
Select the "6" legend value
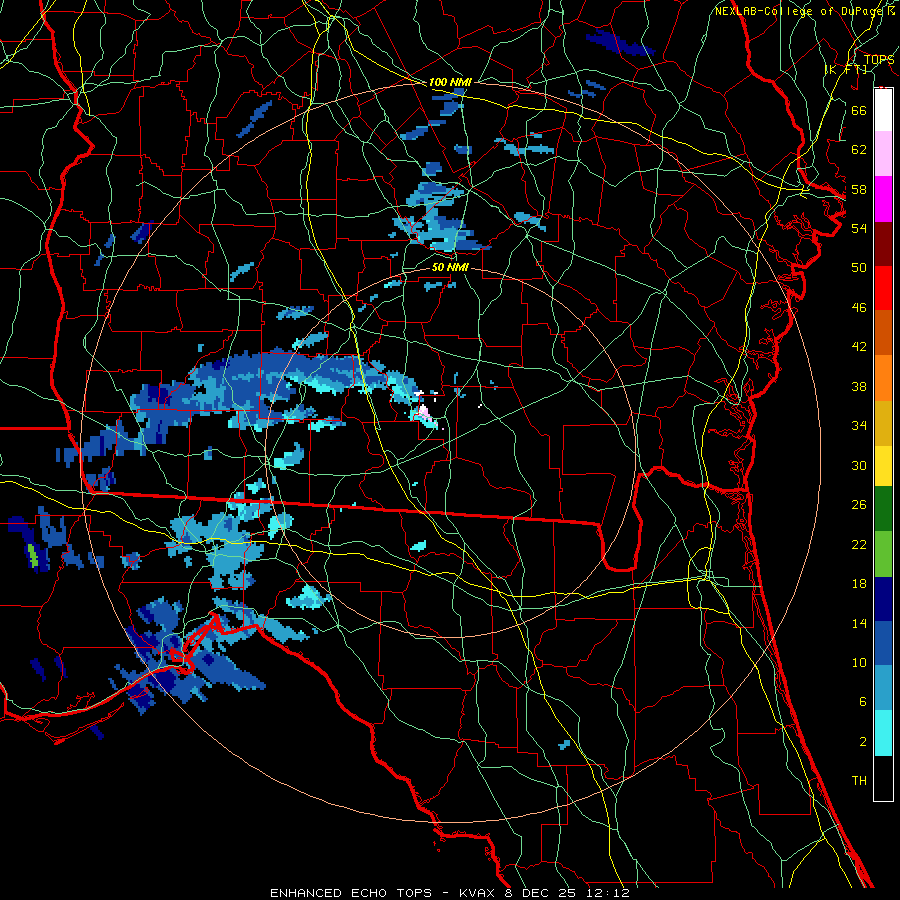862,701
